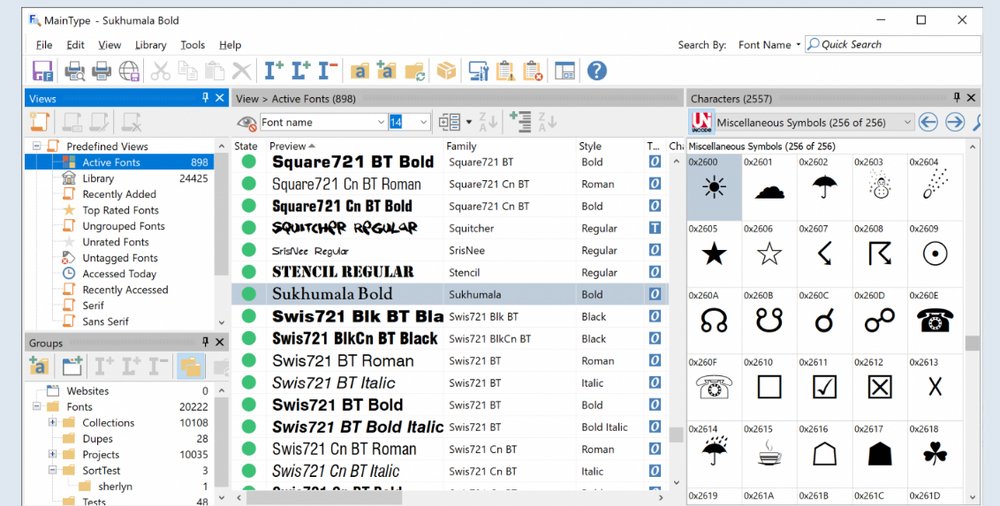Click the clipboard error report icon
Viewport: 1000px width, 506px height.
pyautogui.click(x=533, y=71)
